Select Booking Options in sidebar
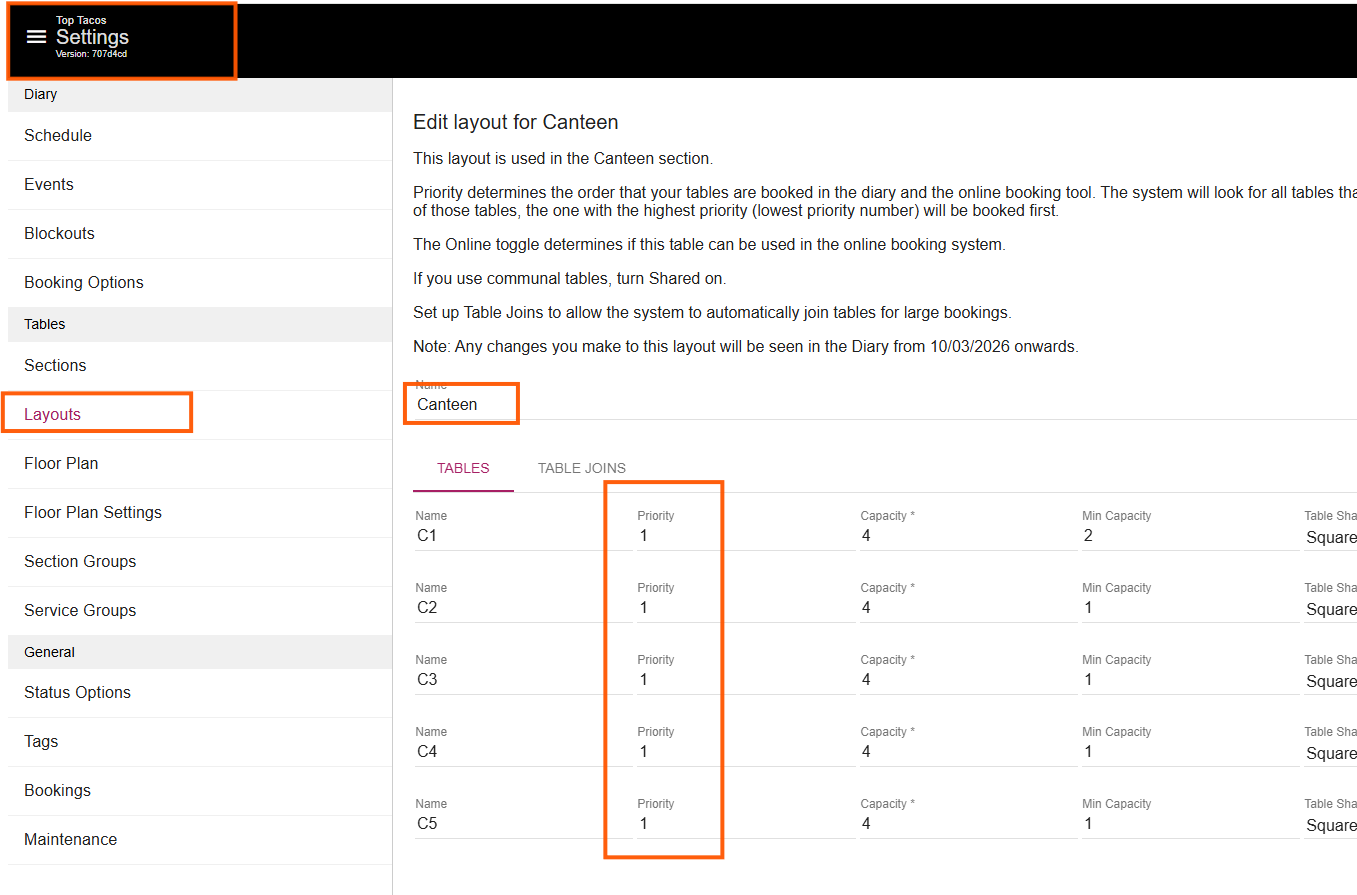The width and height of the screenshot is (1357, 895). pyautogui.click(x=84, y=283)
